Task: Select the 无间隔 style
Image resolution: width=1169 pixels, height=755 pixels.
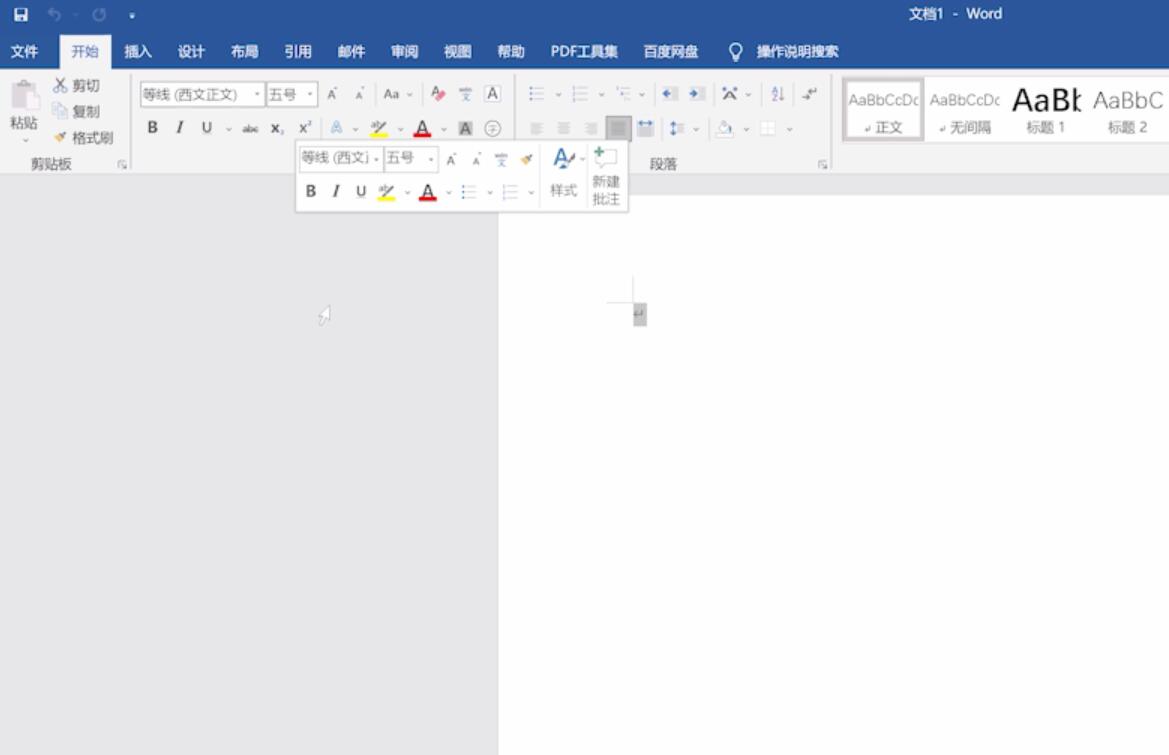Action: 964,109
